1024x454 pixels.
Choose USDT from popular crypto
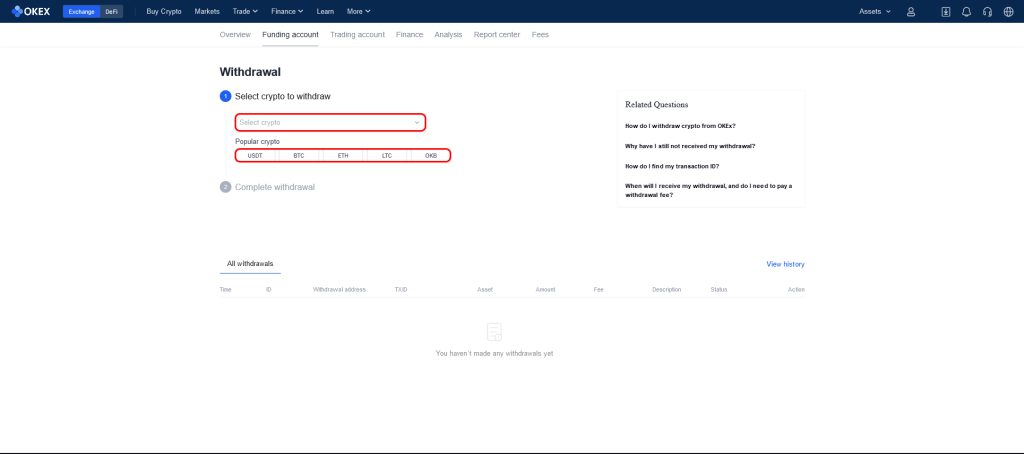(255, 156)
